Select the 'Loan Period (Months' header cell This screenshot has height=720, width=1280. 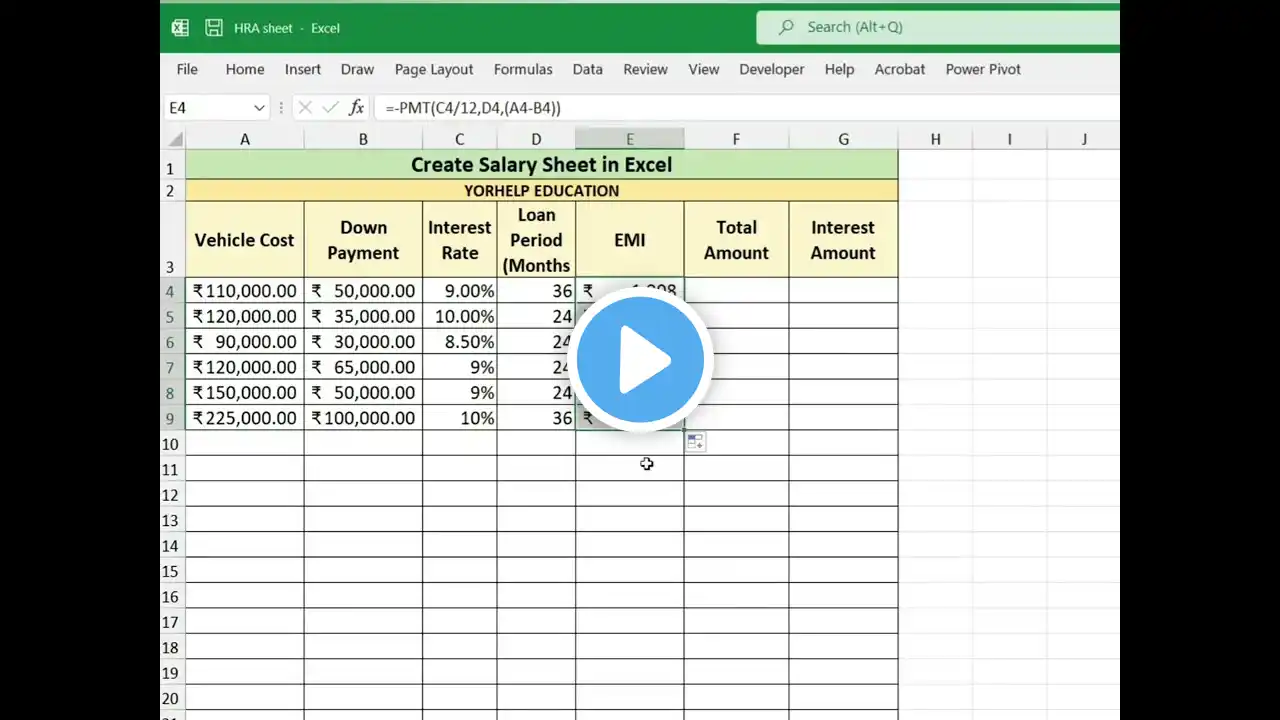(x=536, y=240)
